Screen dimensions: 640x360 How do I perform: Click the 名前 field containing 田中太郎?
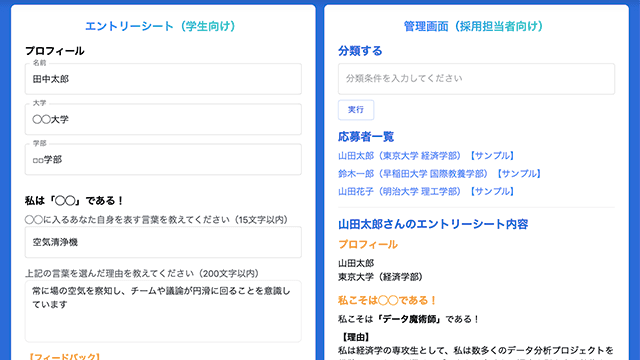point(163,79)
